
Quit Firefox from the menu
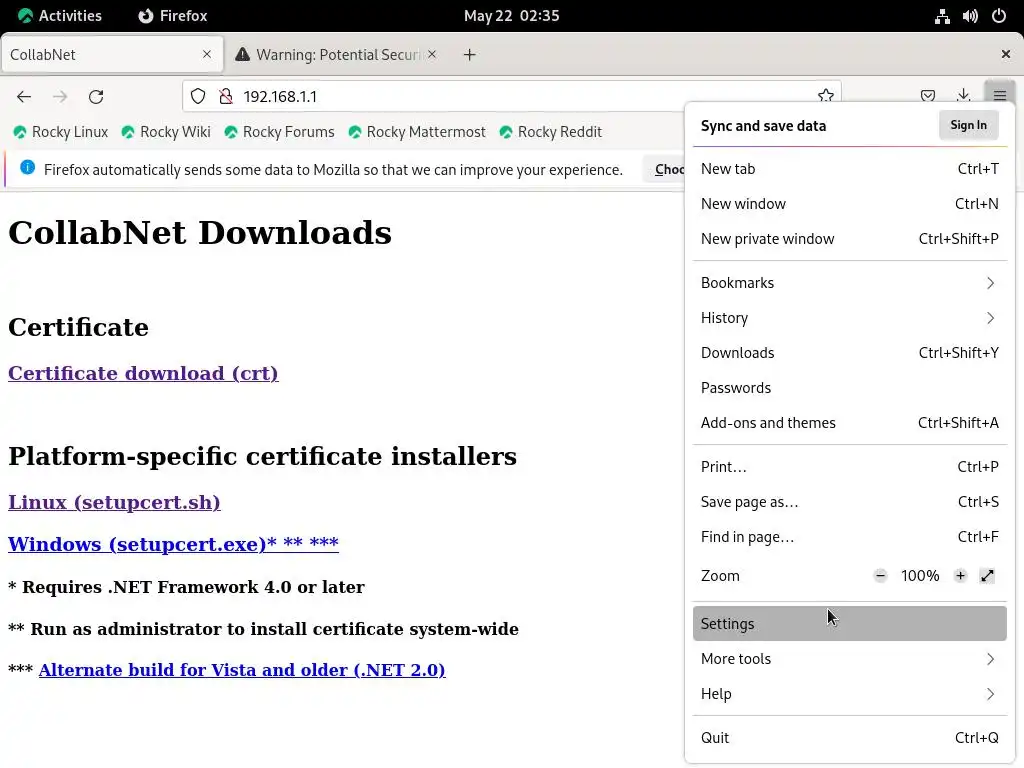[850, 738]
